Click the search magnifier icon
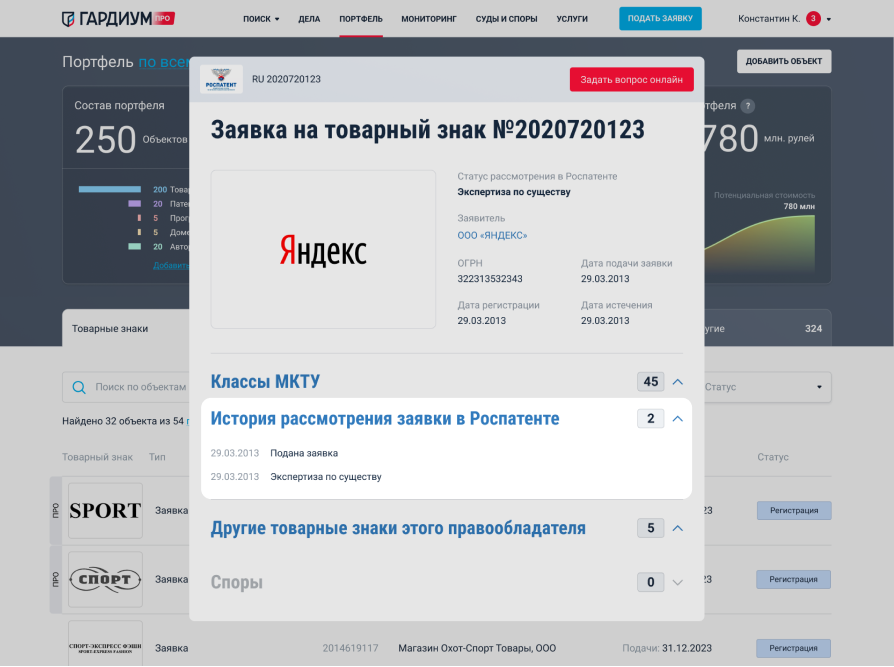Image resolution: width=894 pixels, height=667 pixels. pos(79,387)
